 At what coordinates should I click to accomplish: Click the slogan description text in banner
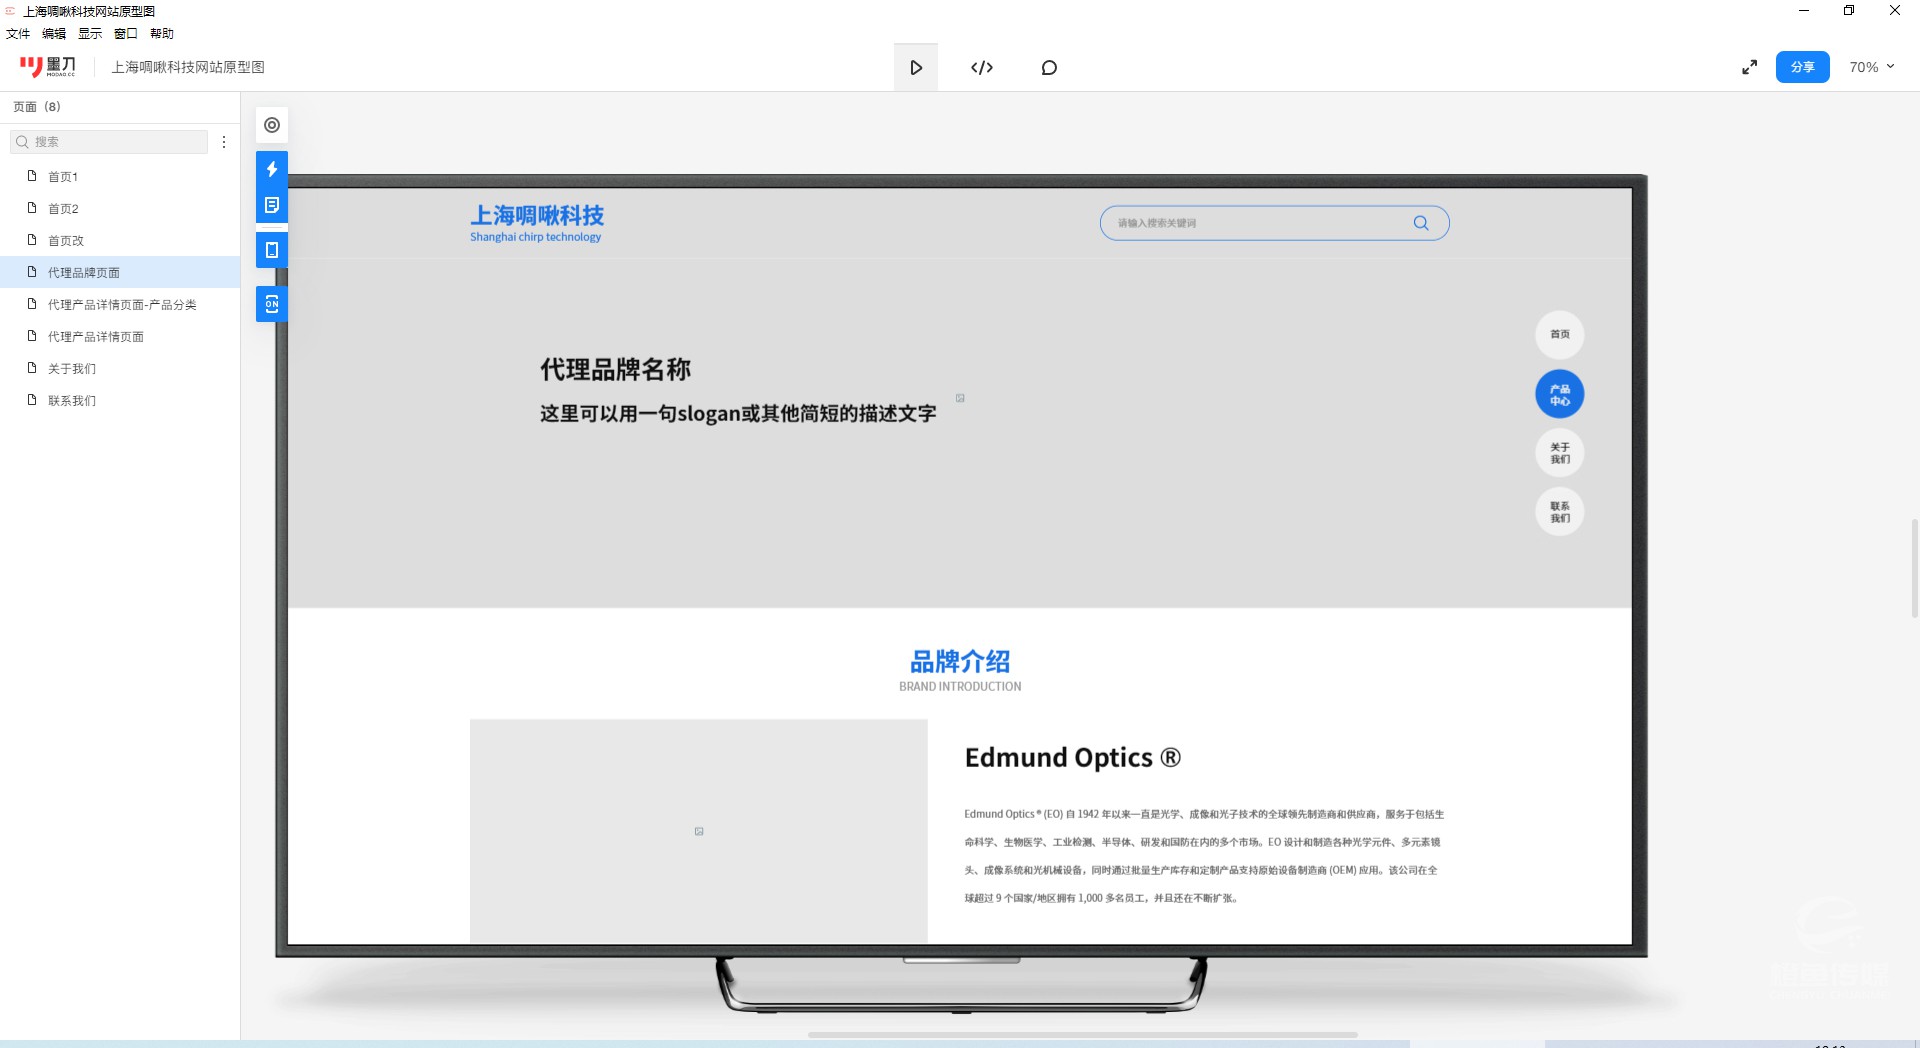click(x=738, y=413)
